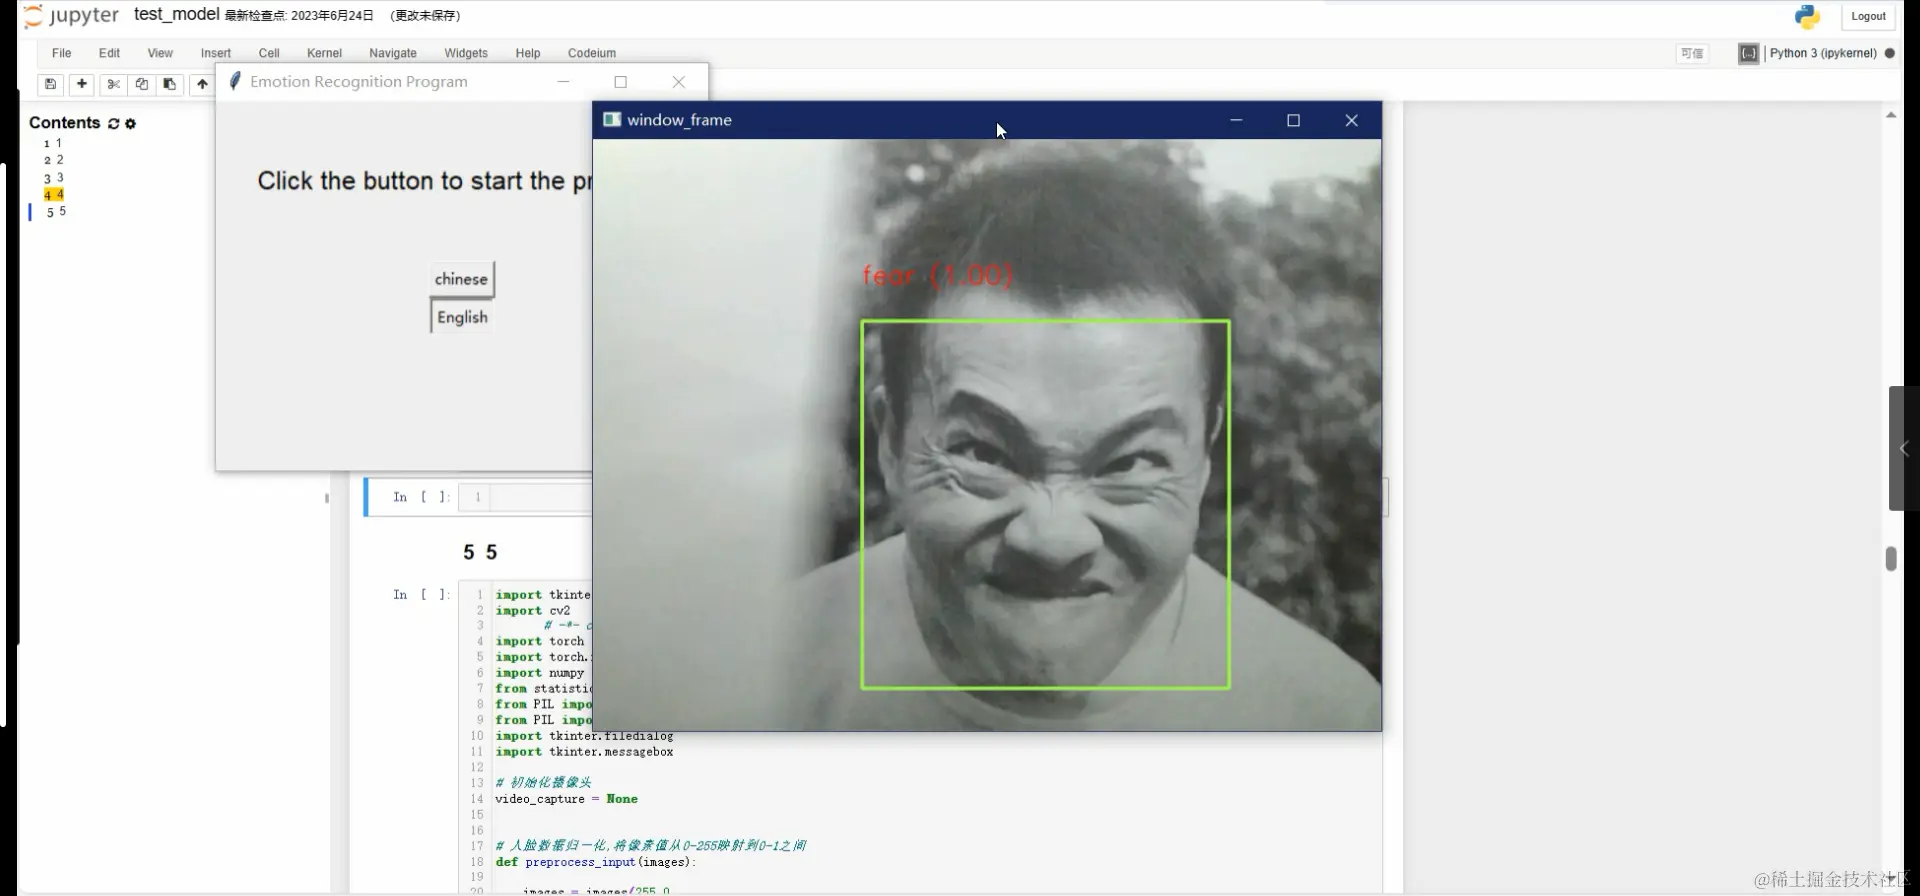
Task: Close the window_frame window
Action: [x=1351, y=120]
